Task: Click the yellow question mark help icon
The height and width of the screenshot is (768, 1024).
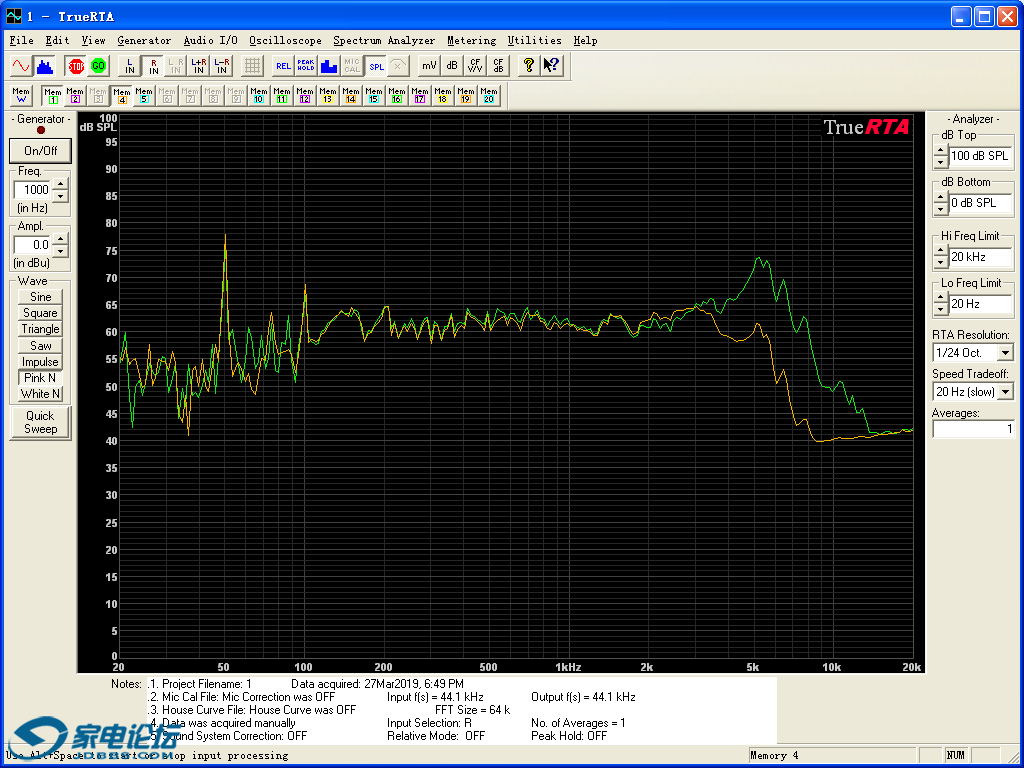Action: [529, 66]
